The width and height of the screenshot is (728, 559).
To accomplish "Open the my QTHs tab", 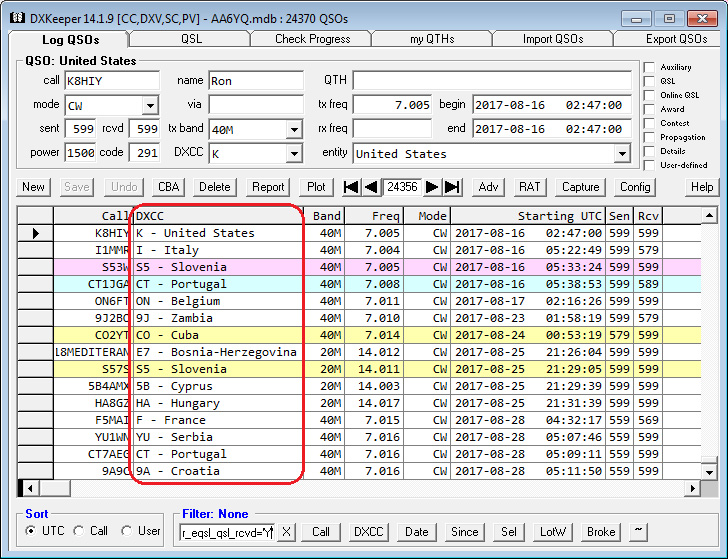I will click(x=432, y=39).
